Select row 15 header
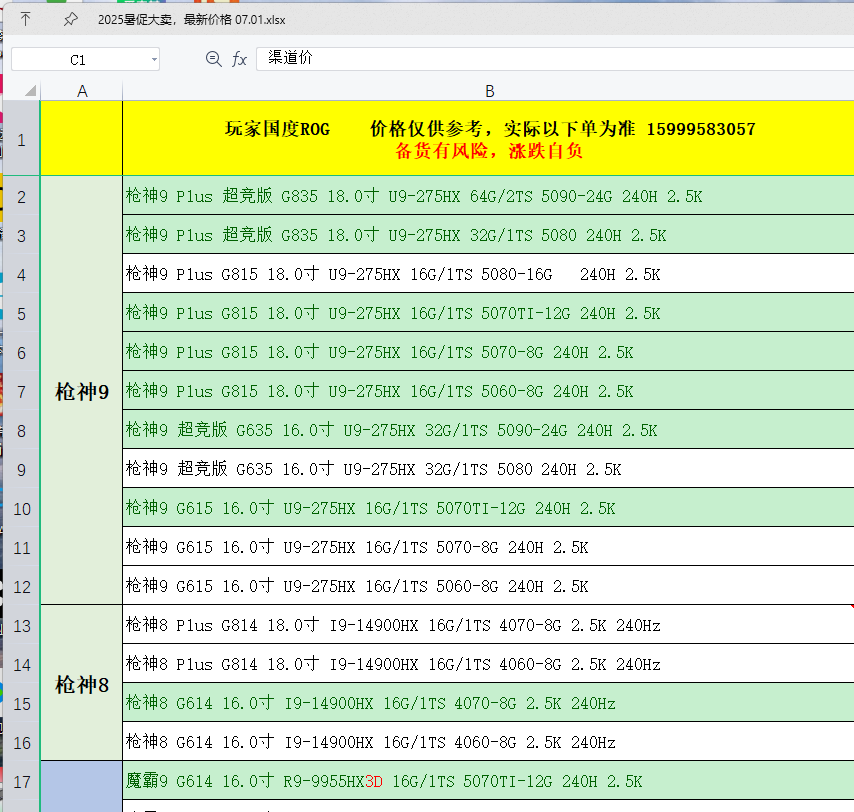 [21, 704]
